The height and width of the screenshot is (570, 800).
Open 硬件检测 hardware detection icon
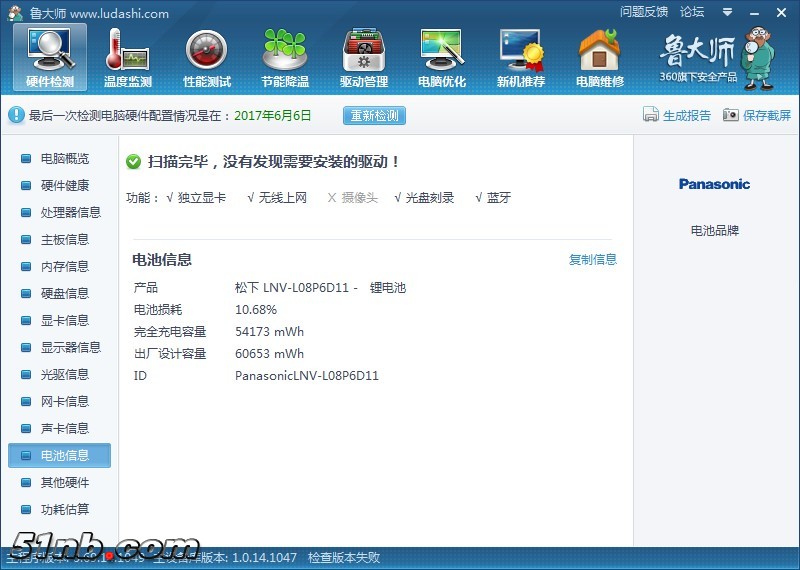coord(50,56)
